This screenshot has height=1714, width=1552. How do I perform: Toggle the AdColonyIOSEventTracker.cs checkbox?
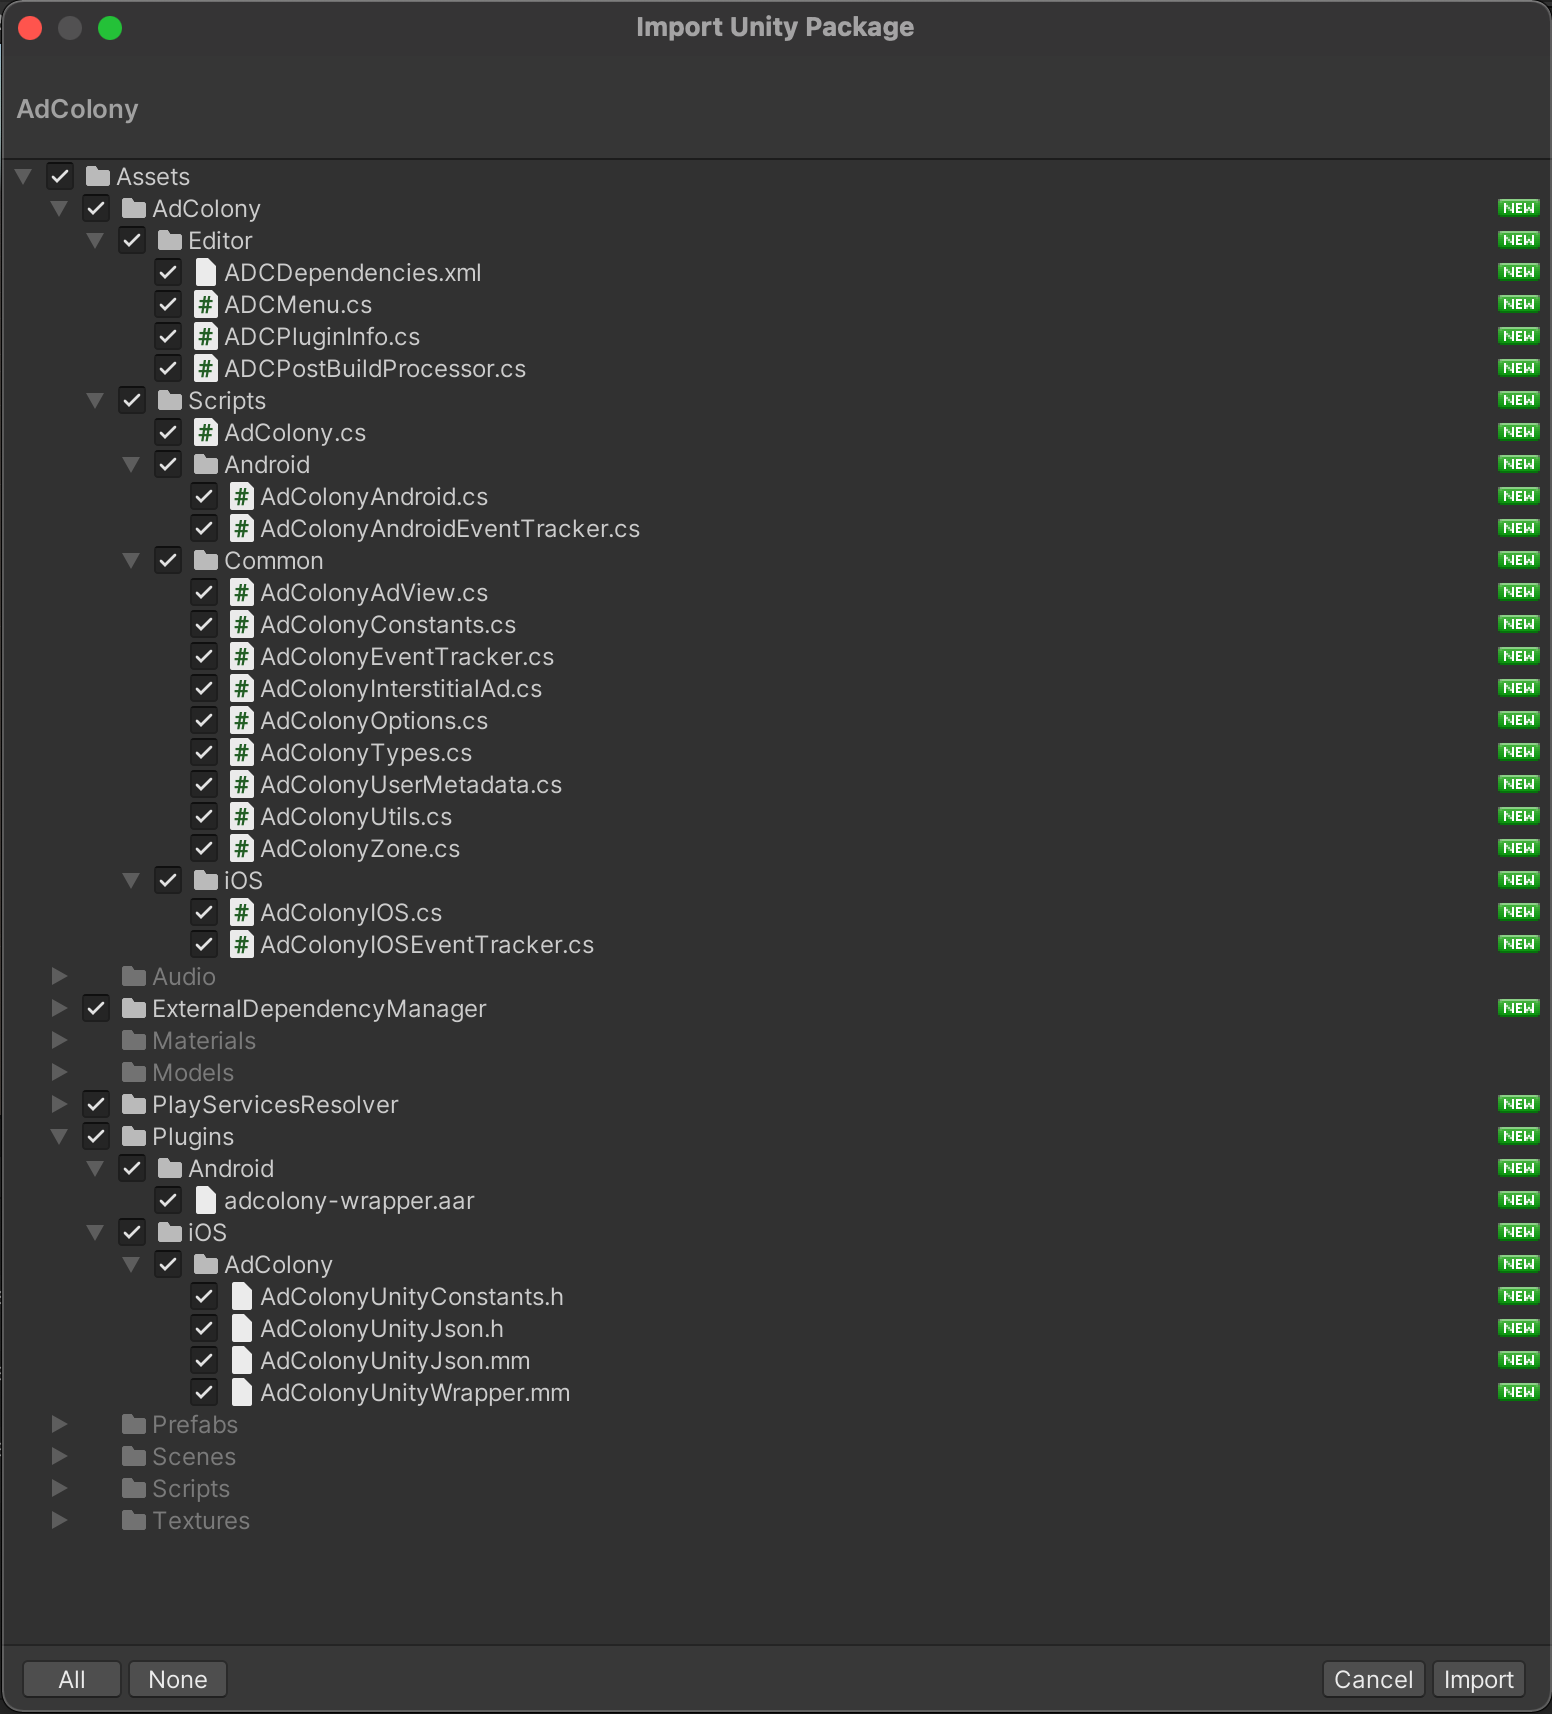pyautogui.click(x=204, y=944)
